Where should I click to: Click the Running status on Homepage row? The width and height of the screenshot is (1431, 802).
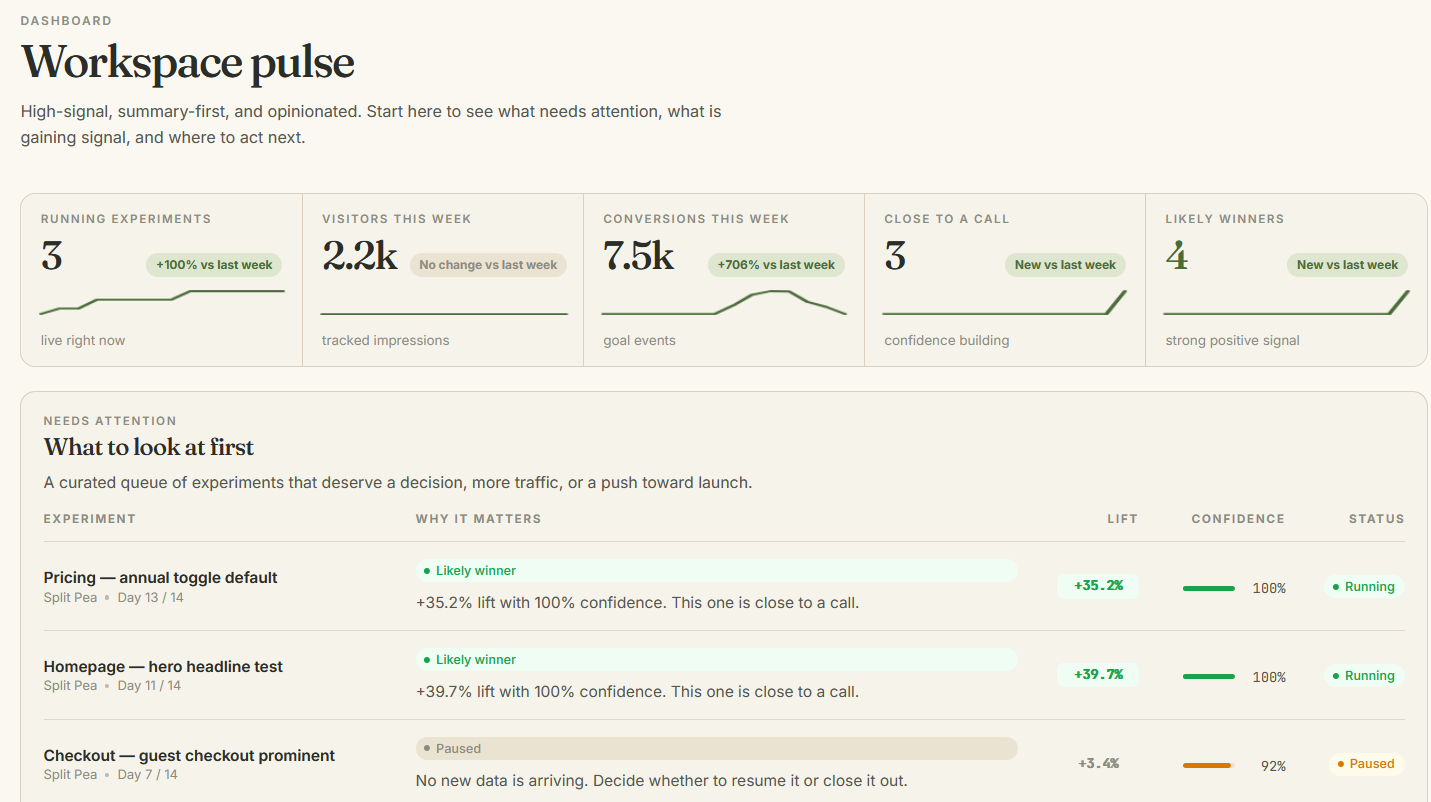point(1362,676)
